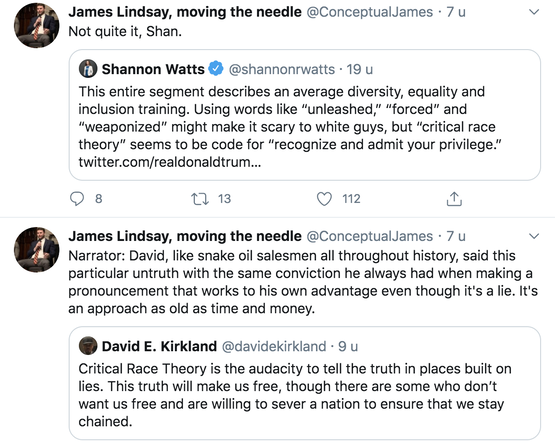Image resolution: width=555 pixels, height=443 pixels.
Task: Expand options chevron on second tweet
Action: (533, 236)
